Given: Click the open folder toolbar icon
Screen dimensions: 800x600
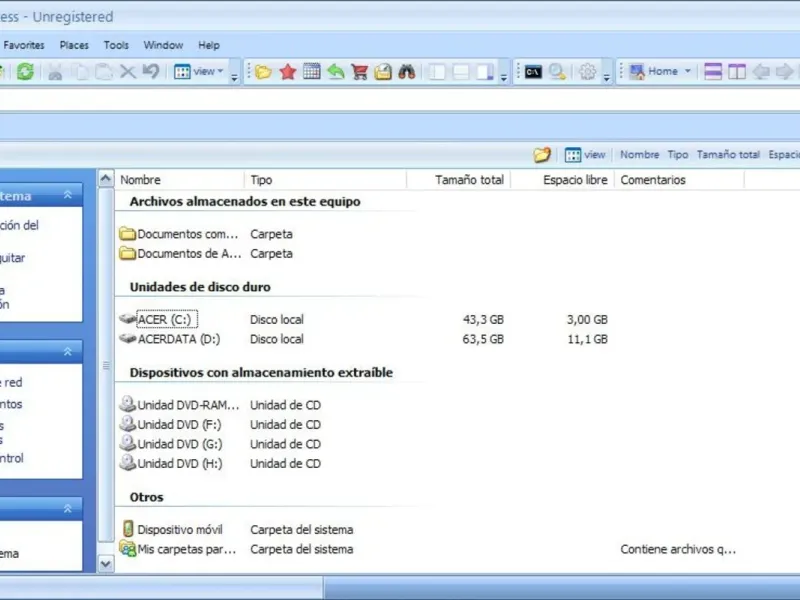Looking at the screenshot, I should [x=263, y=72].
